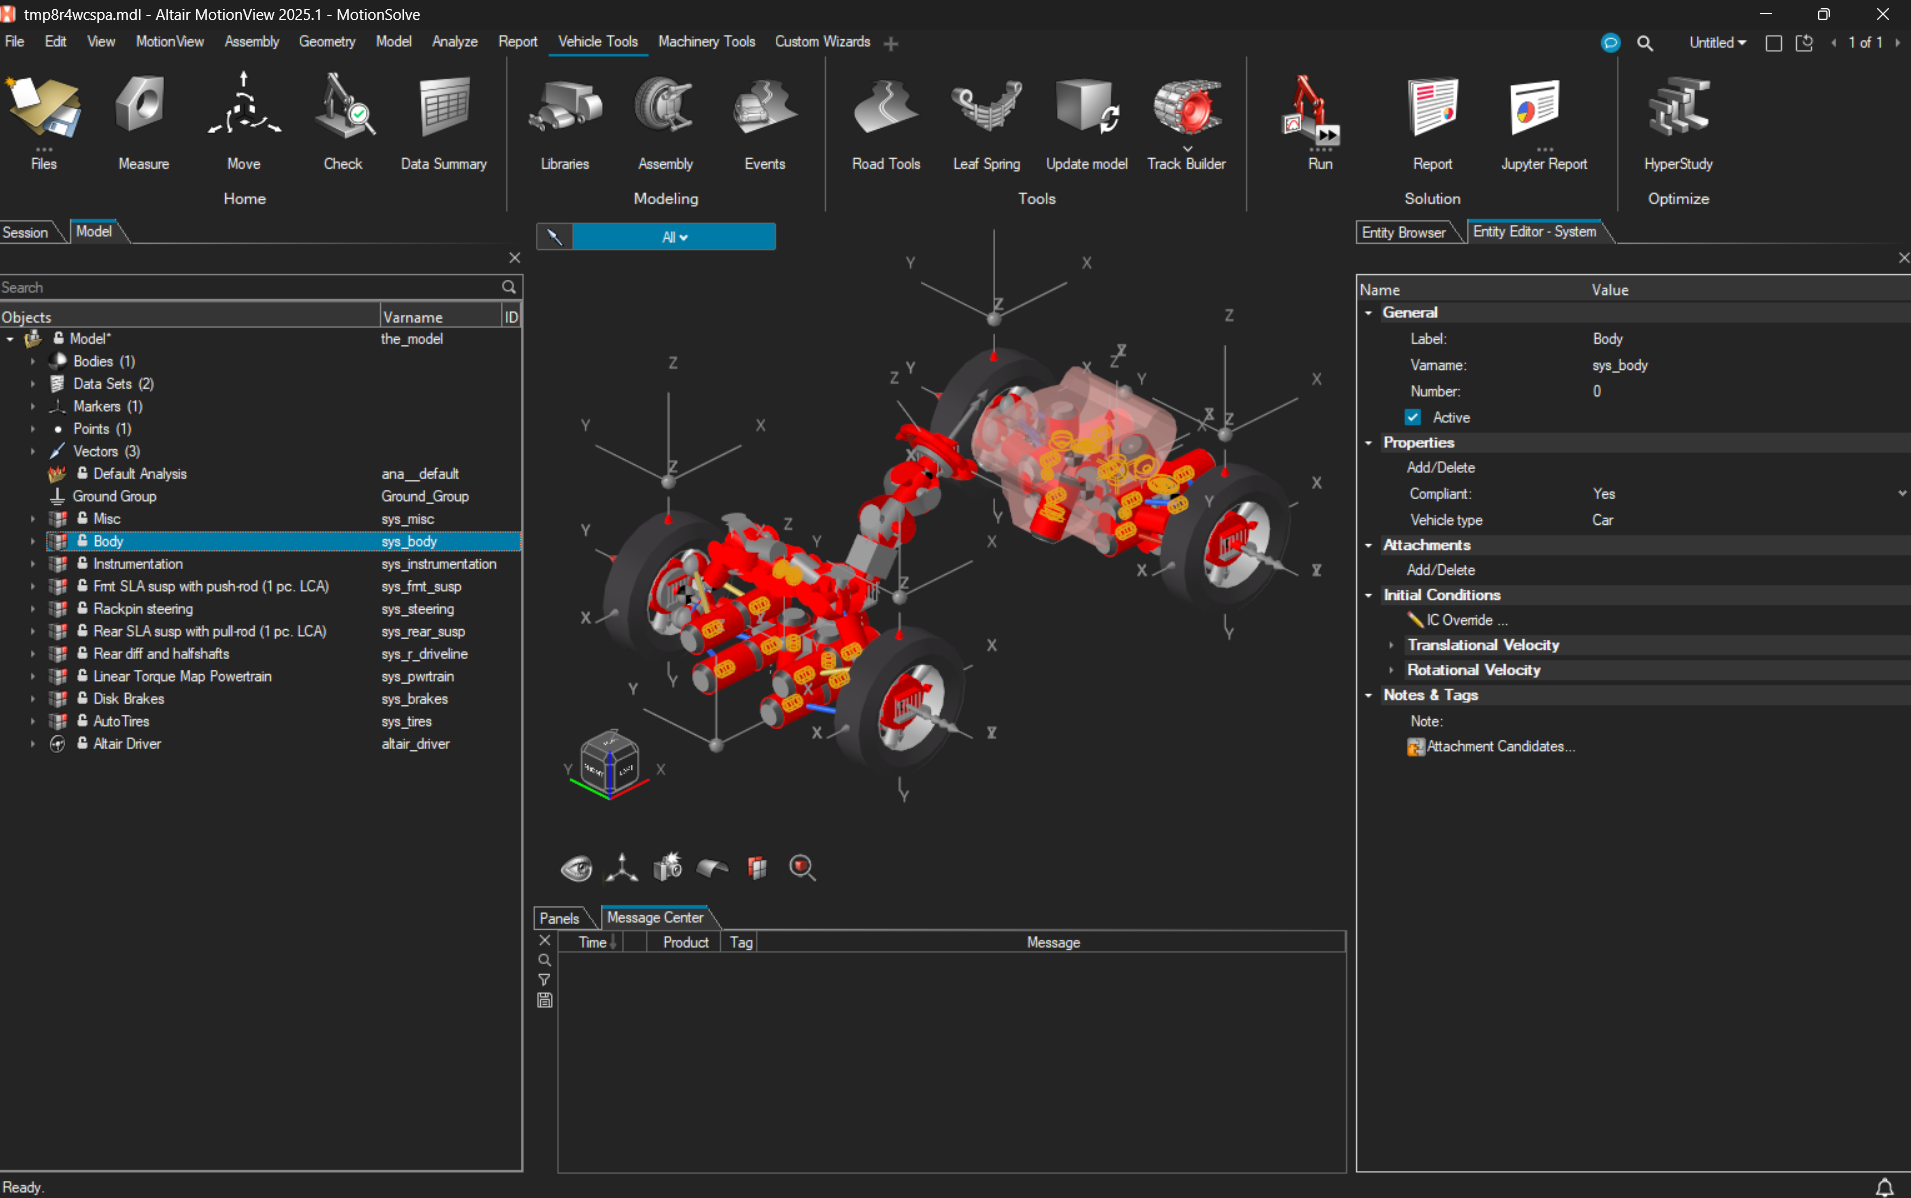Click the model browser Search field
The width and height of the screenshot is (1911, 1198).
(250, 288)
